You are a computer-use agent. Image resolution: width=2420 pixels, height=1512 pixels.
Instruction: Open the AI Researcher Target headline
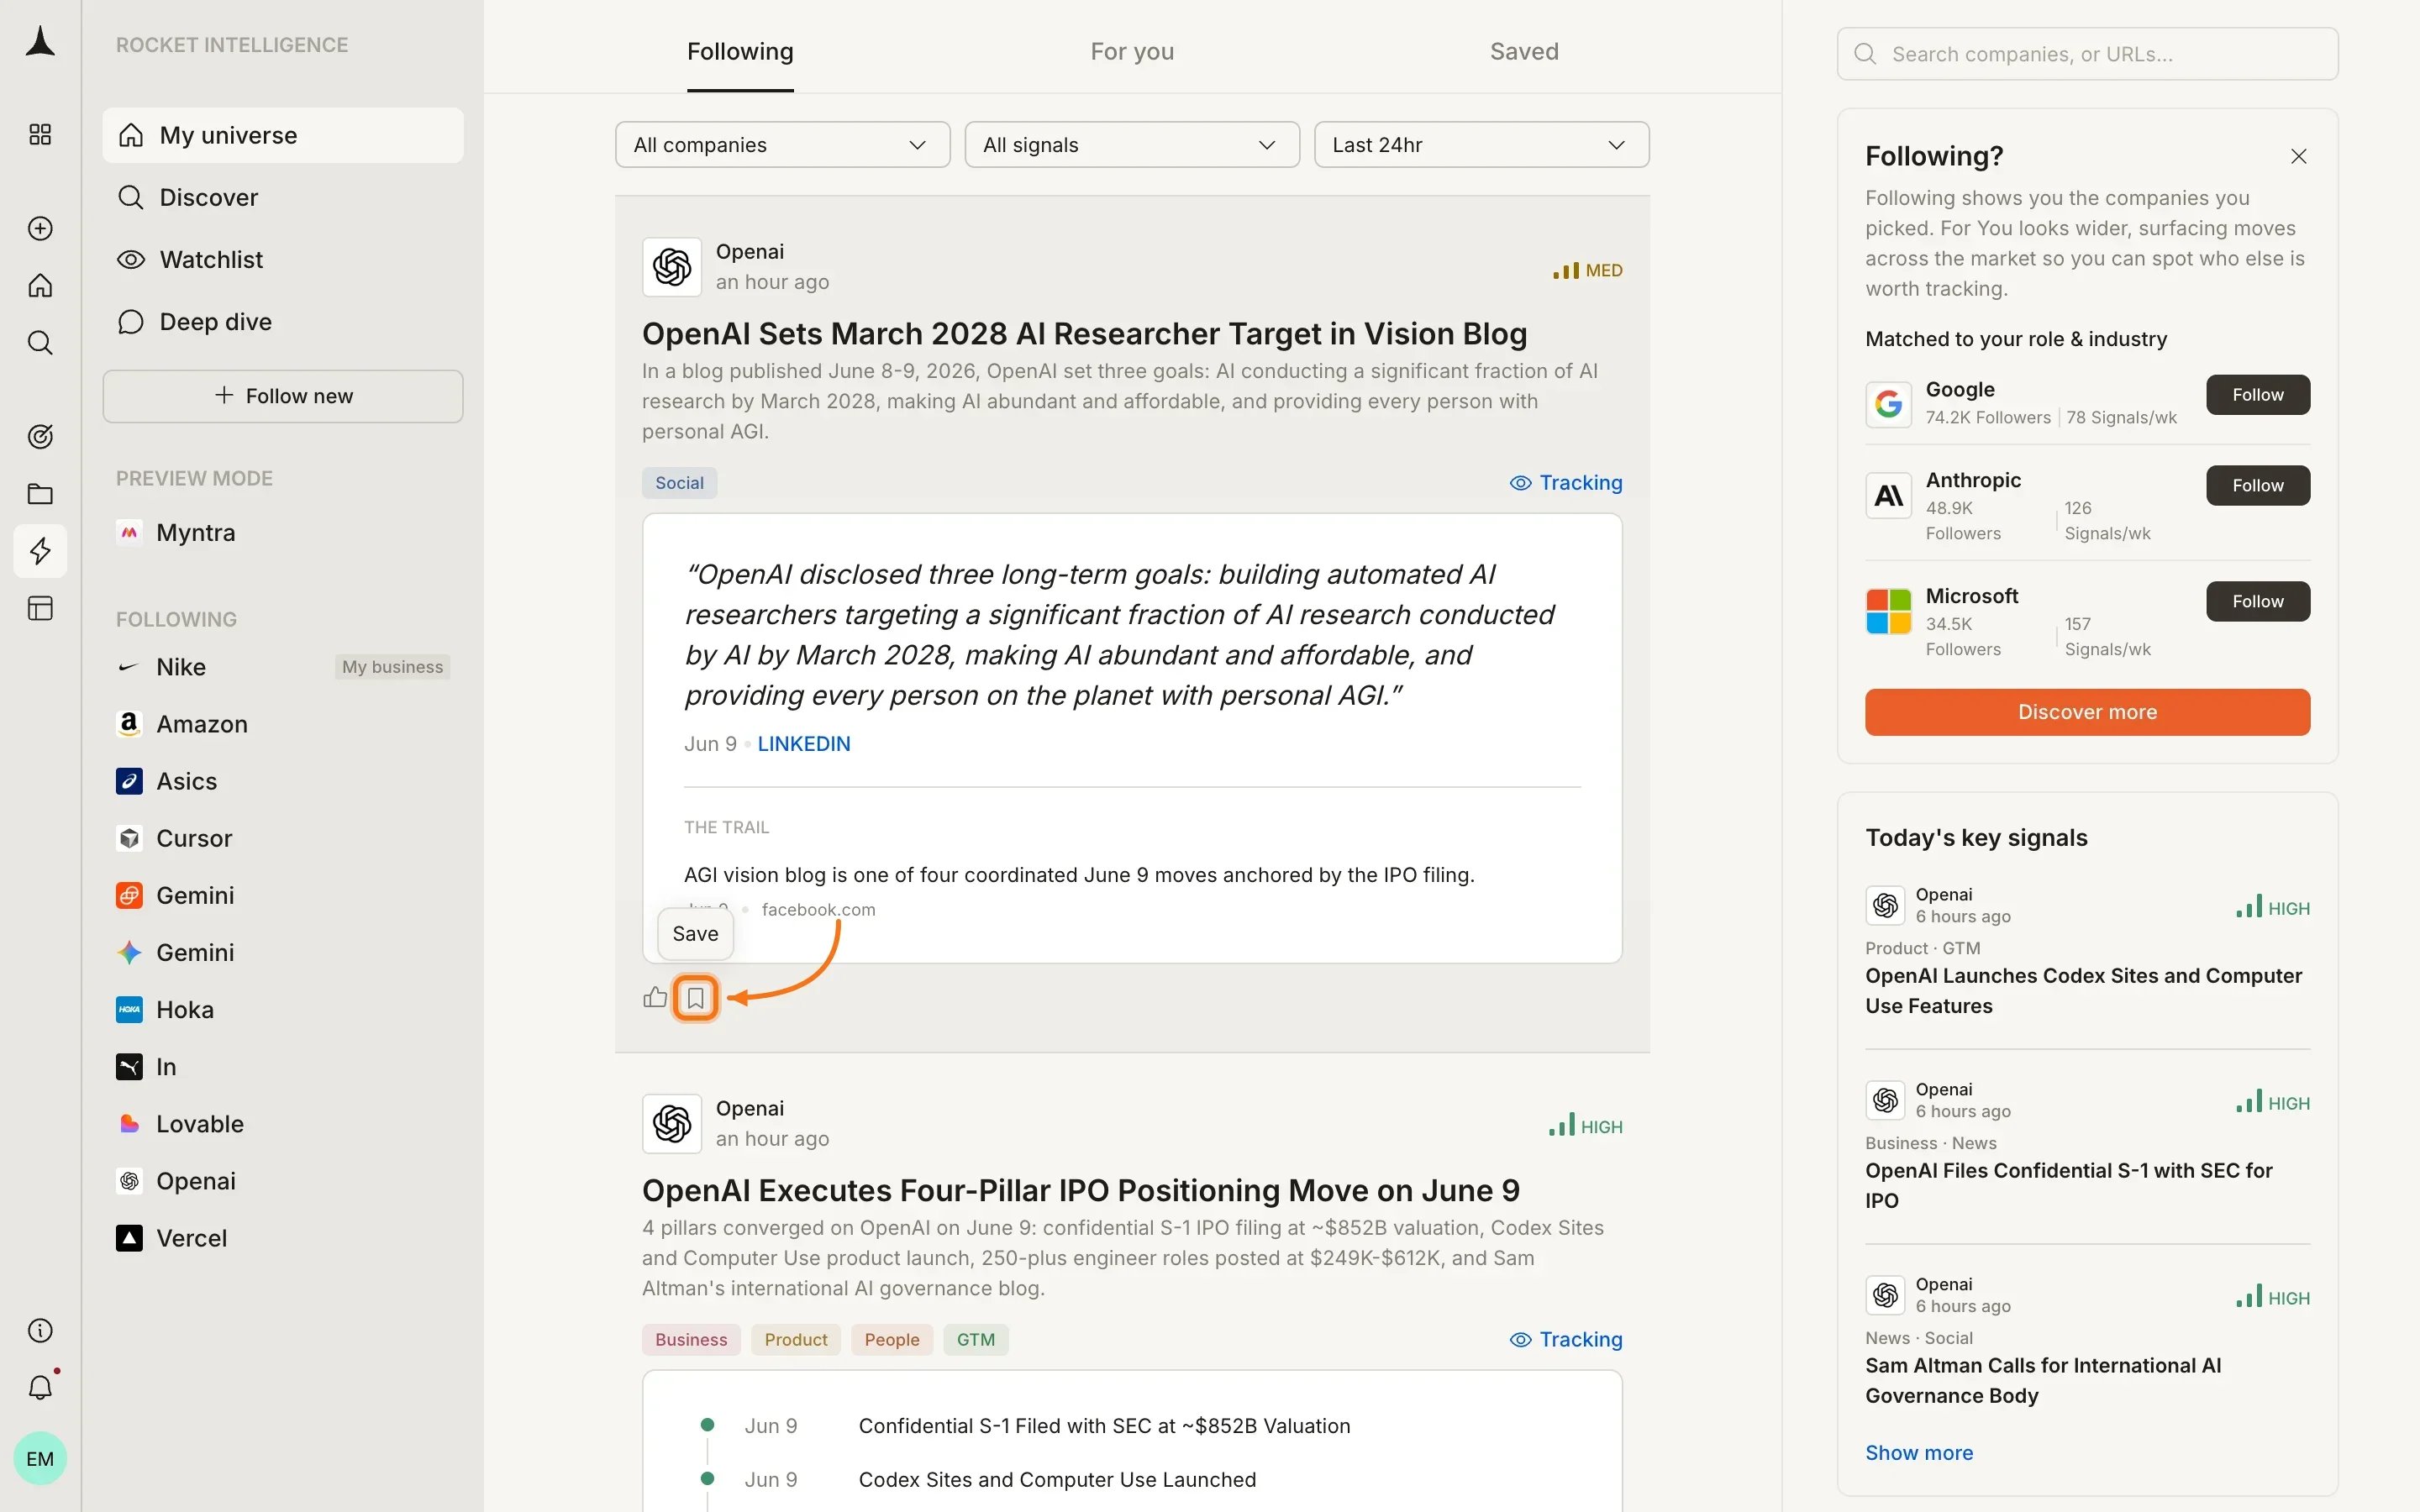[1084, 333]
